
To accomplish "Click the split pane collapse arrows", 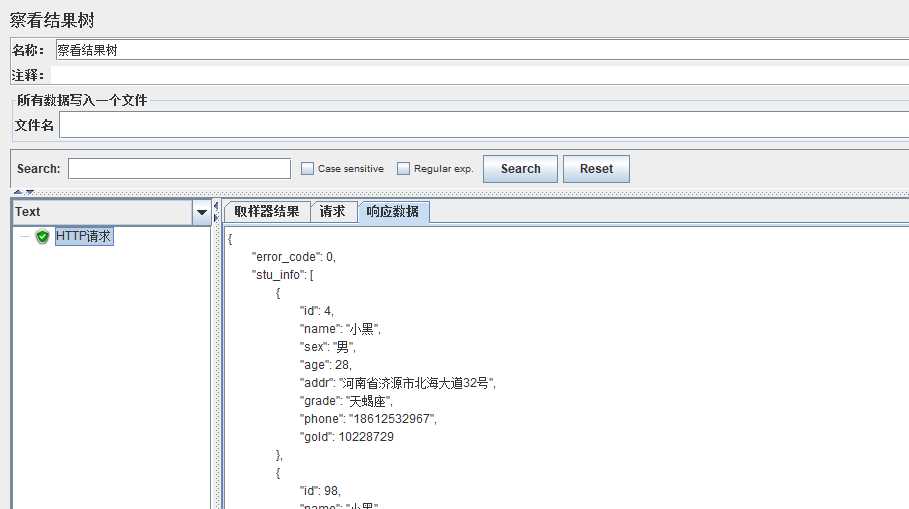I will 24,192.
